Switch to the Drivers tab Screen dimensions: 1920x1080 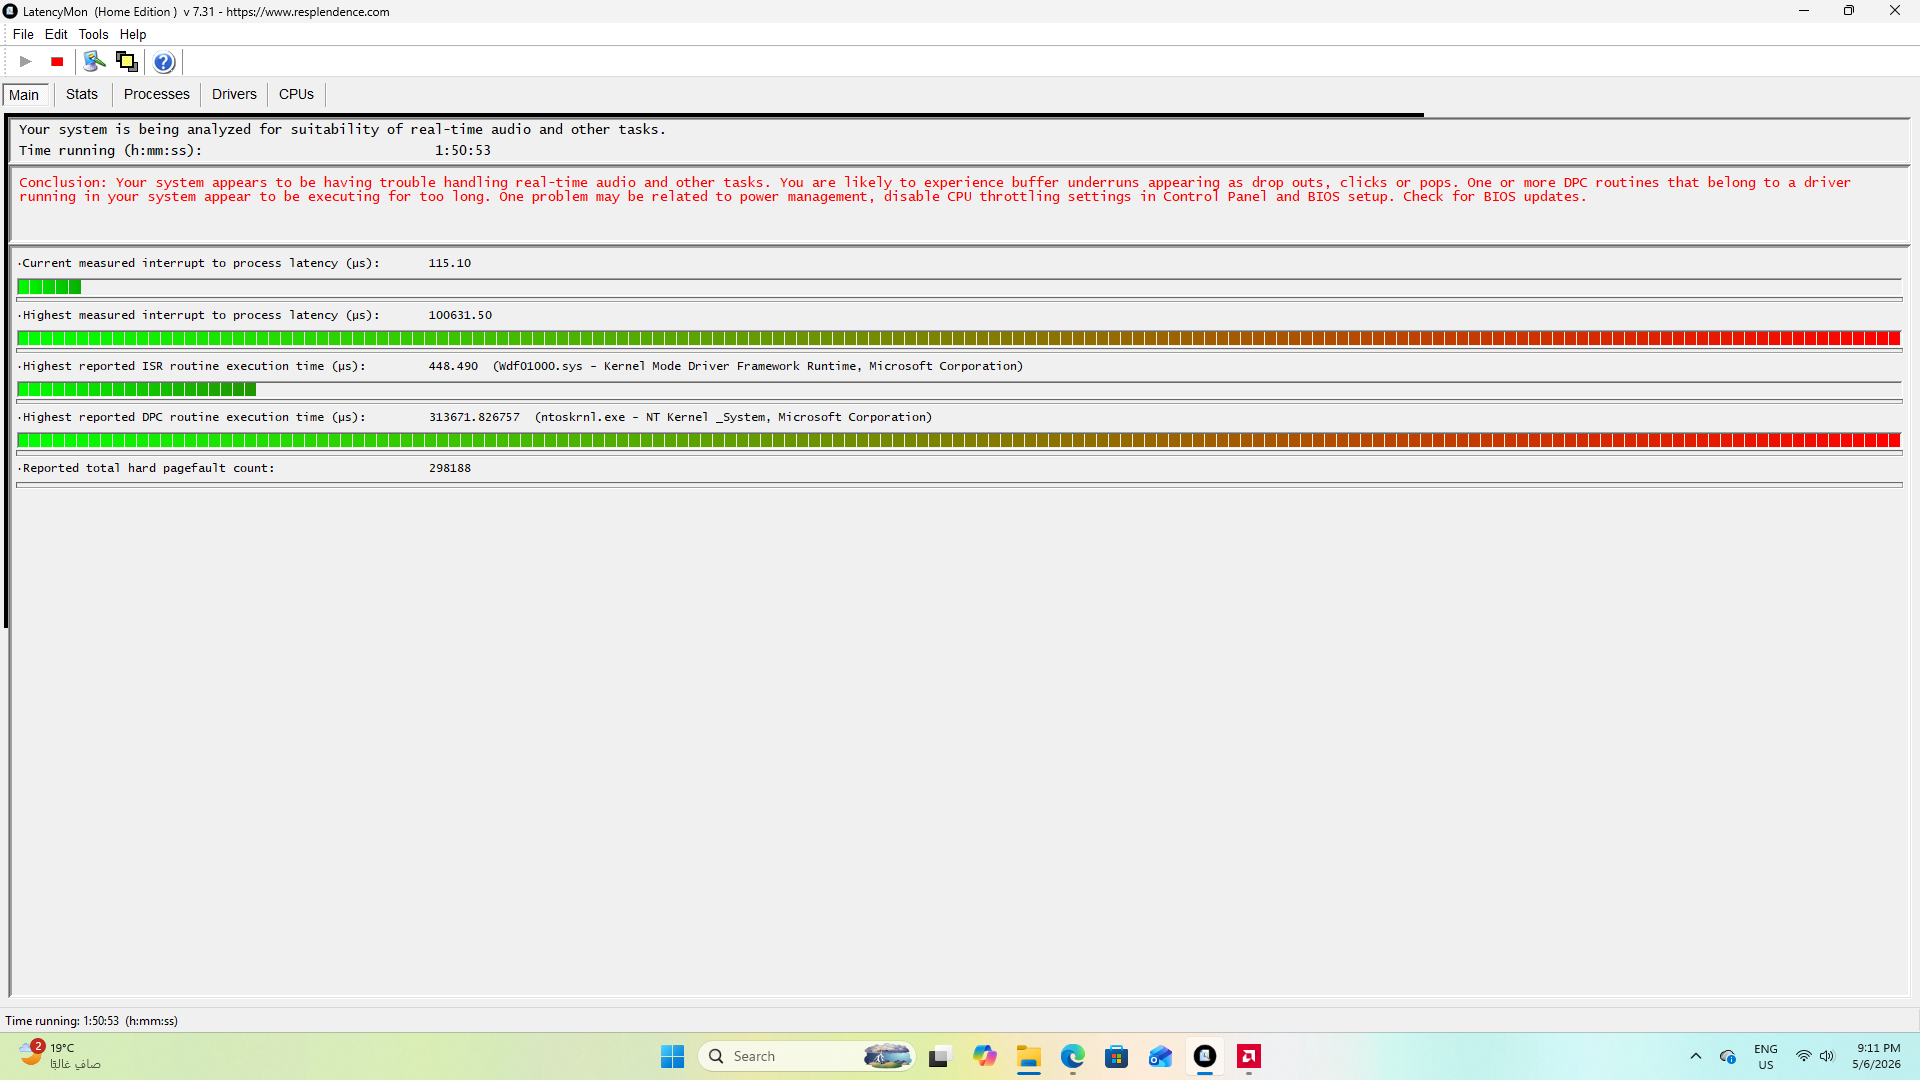[x=234, y=94]
